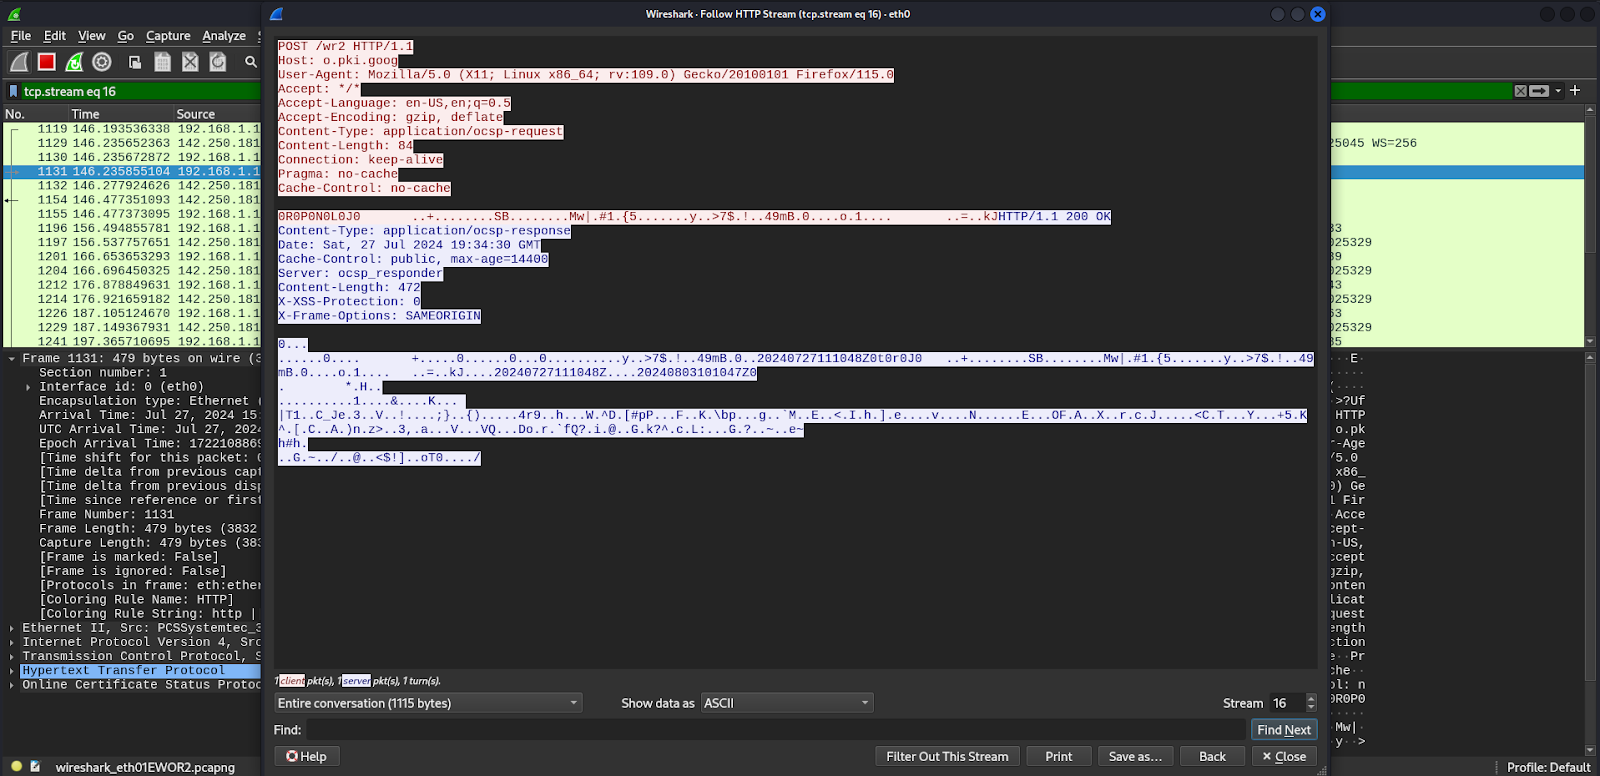Open capture file properties icon in status bar
The height and width of the screenshot is (776, 1600).
coord(35,767)
